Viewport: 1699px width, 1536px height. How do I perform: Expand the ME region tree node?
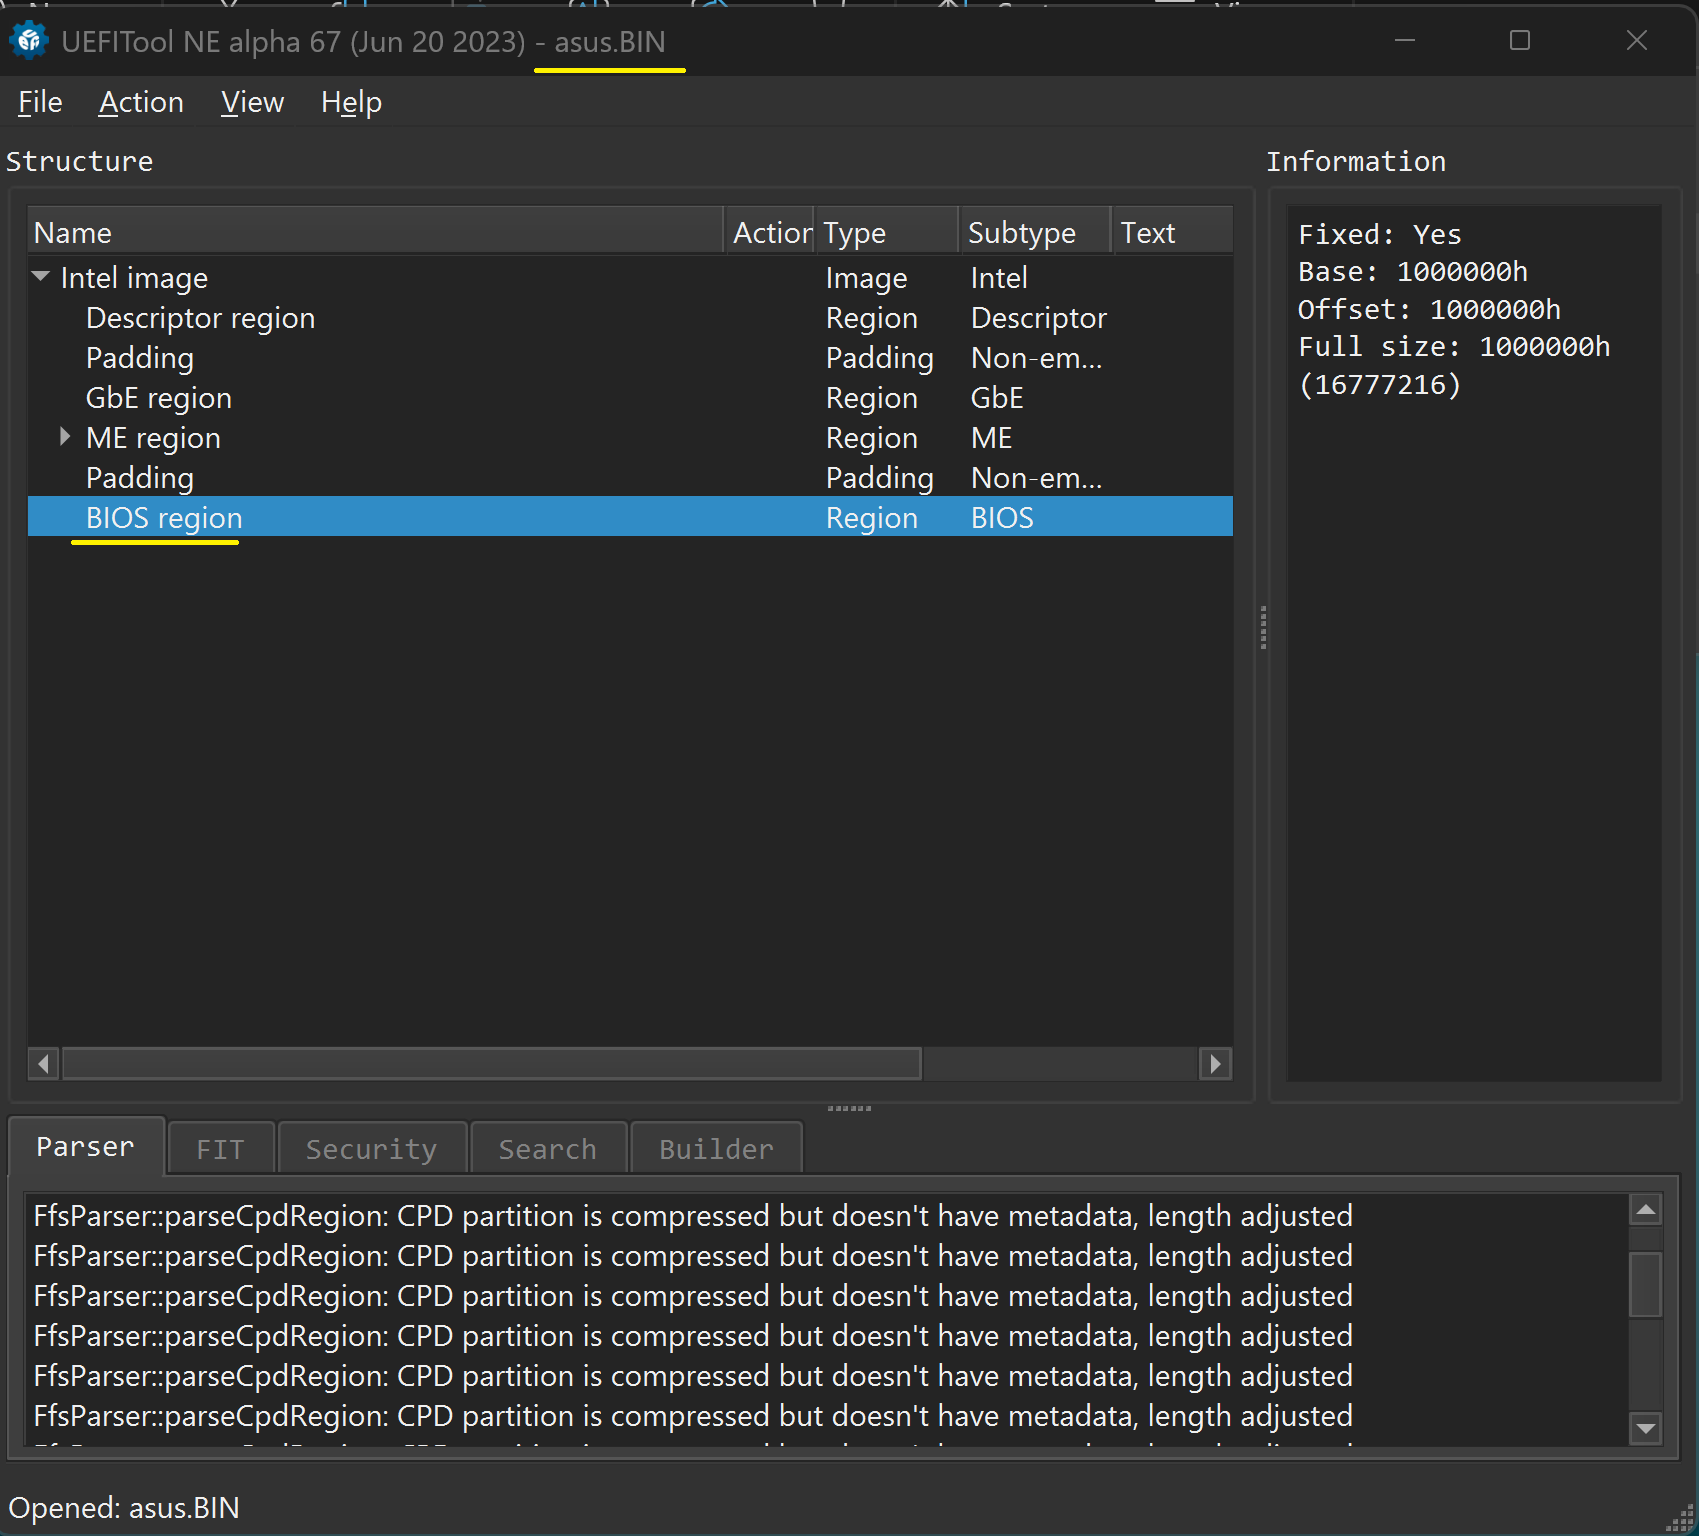click(65, 437)
